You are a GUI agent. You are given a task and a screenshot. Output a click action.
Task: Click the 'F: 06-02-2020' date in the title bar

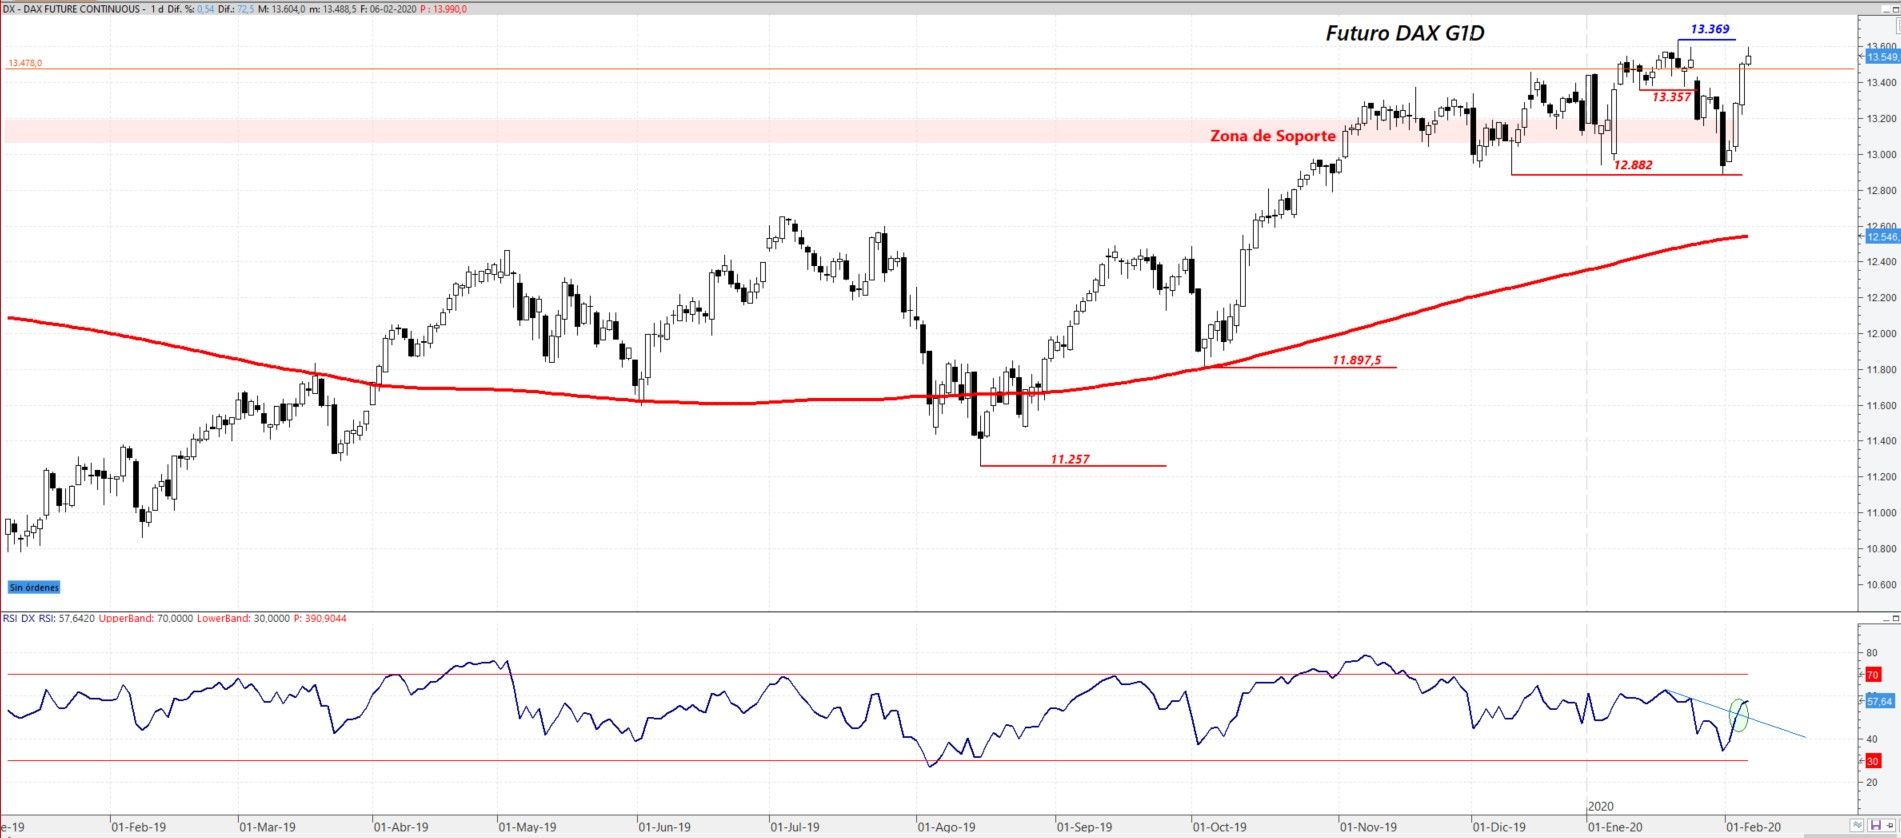pyautogui.click(x=386, y=9)
